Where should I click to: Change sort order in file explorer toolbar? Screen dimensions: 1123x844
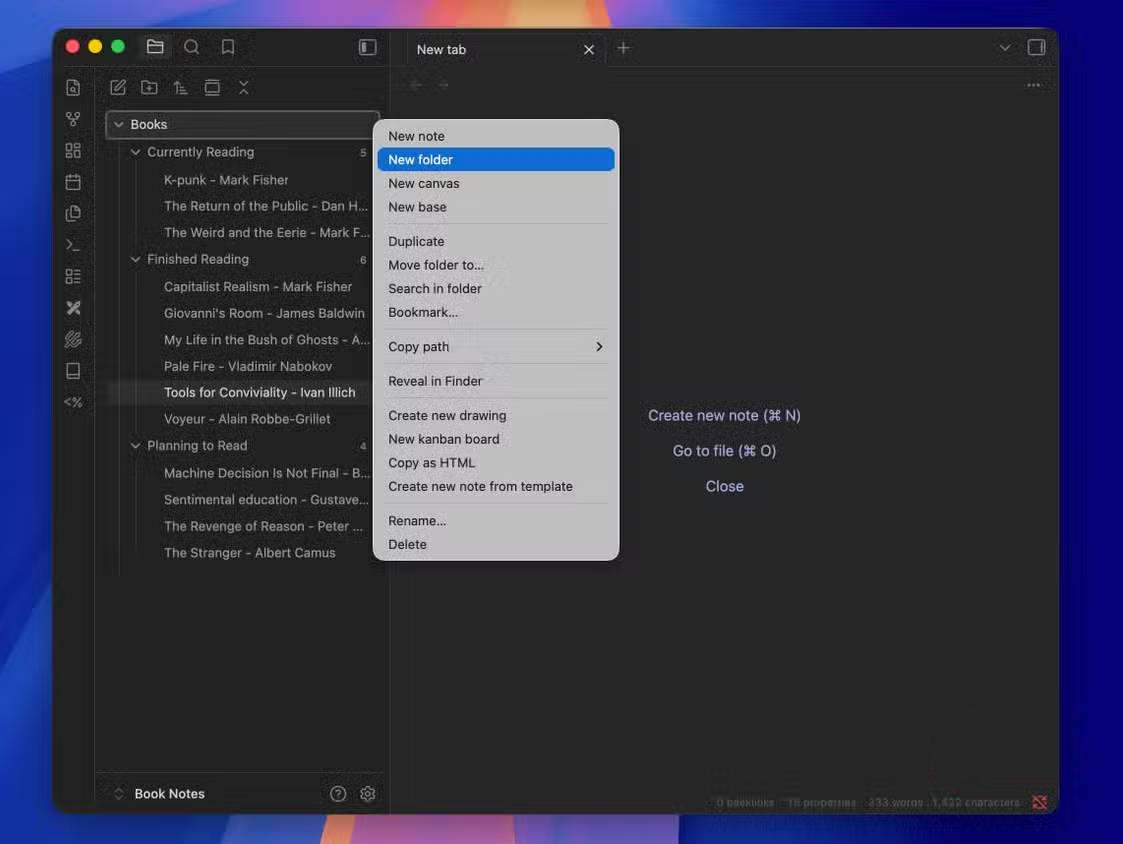pyautogui.click(x=180, y=88)
